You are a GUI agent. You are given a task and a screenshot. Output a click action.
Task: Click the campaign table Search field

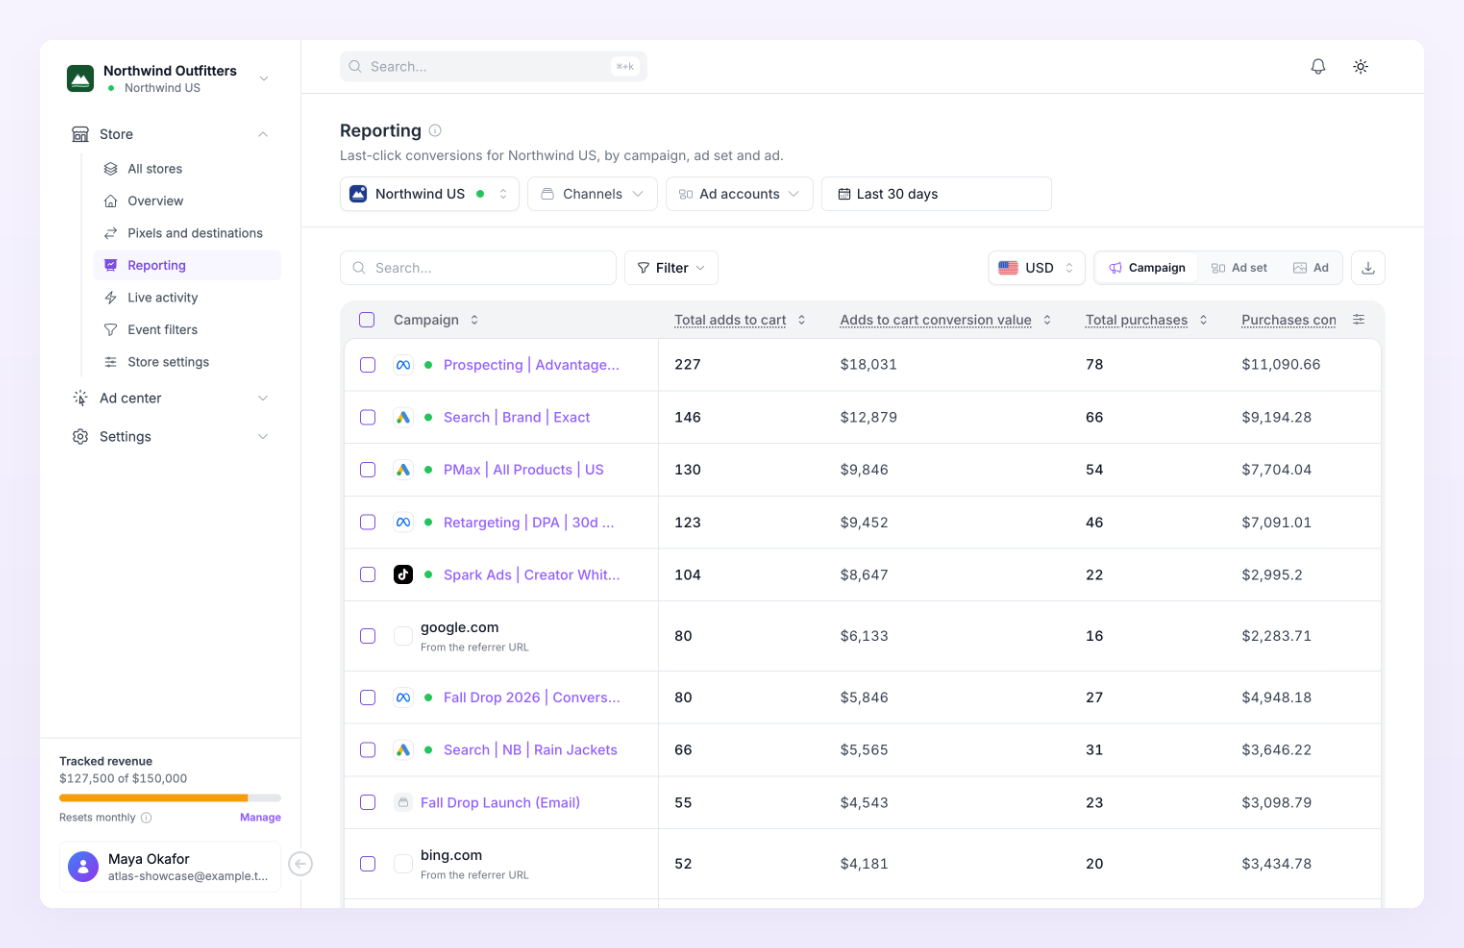478,268
